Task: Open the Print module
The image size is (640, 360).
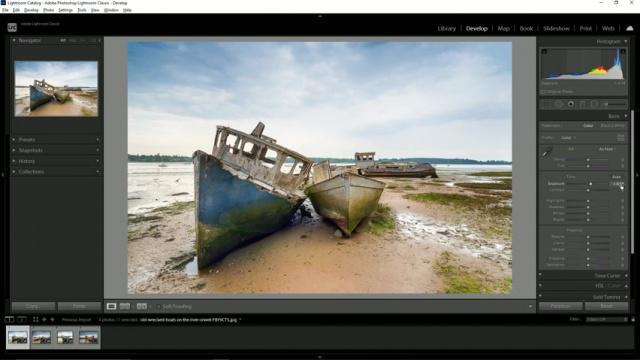Action: [586, 29]
